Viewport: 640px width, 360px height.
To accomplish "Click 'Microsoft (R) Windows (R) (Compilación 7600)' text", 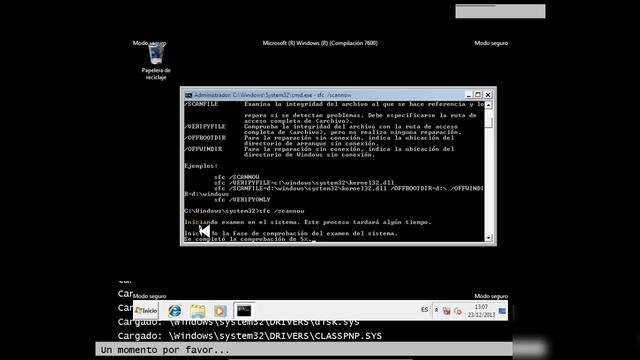I will [x=320, y=43].
